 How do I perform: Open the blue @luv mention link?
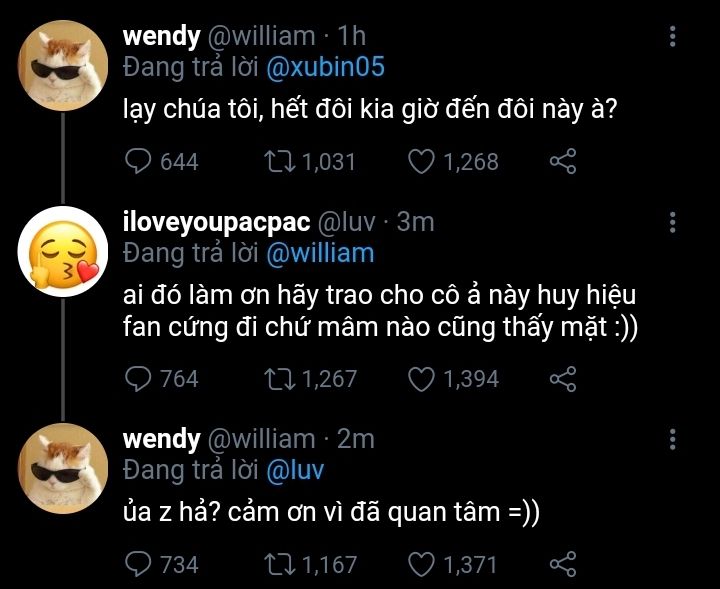(295, 471)
